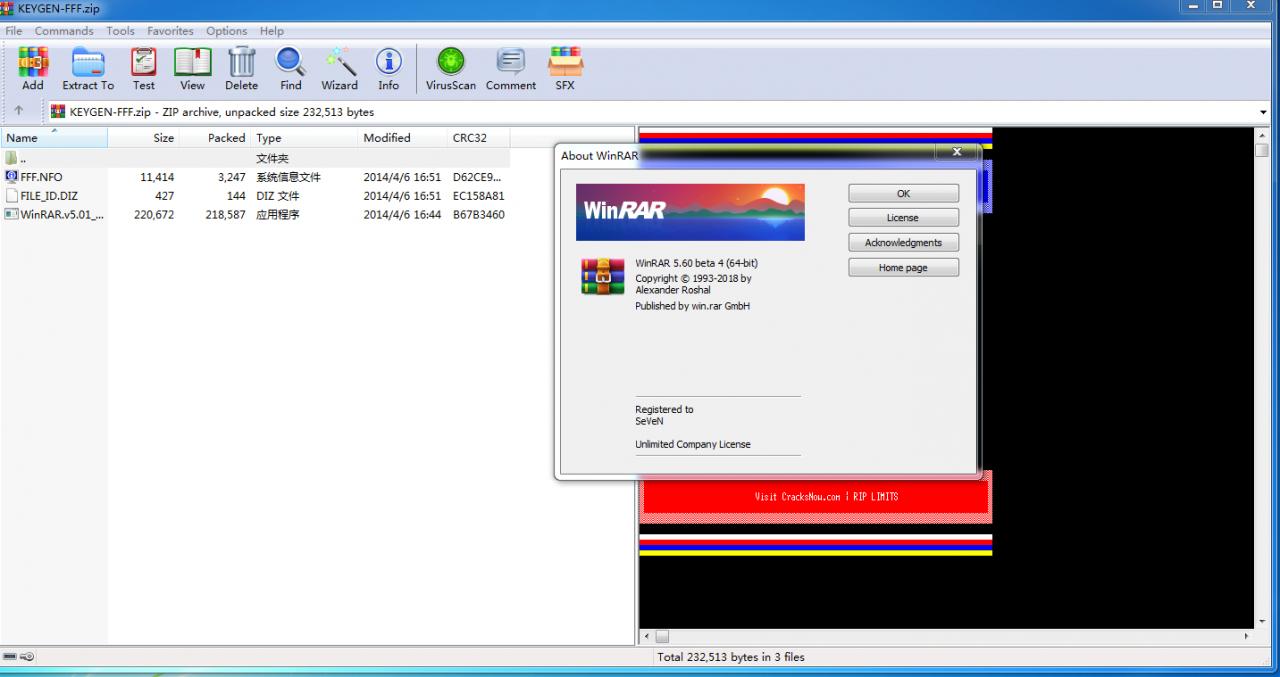
Task: Click the Delete trash can icon
Action: tap(241, 69)
